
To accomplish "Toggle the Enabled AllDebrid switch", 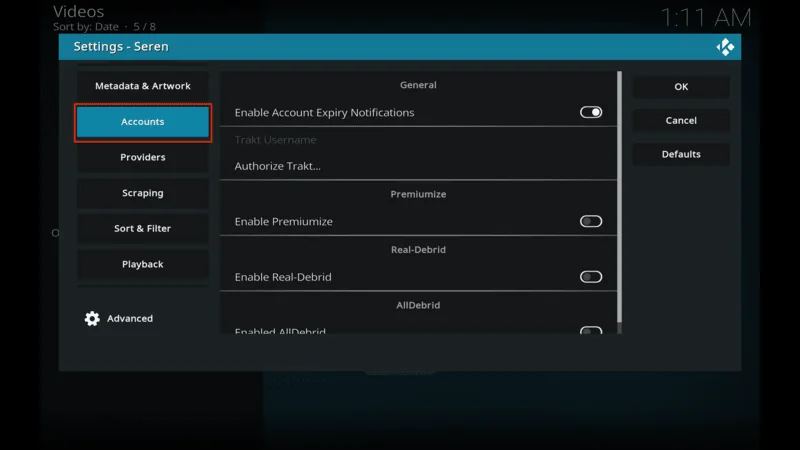I will [591, 331].
